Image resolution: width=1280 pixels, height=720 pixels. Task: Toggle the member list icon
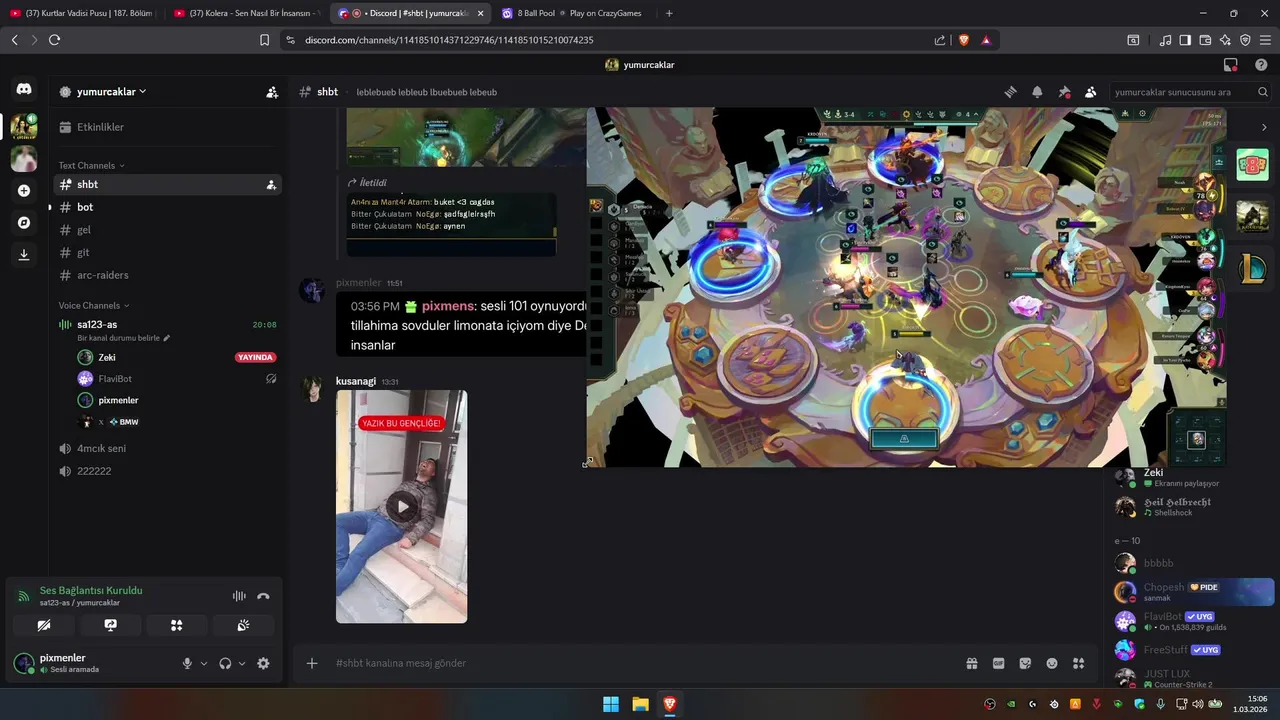[1090, 92]
